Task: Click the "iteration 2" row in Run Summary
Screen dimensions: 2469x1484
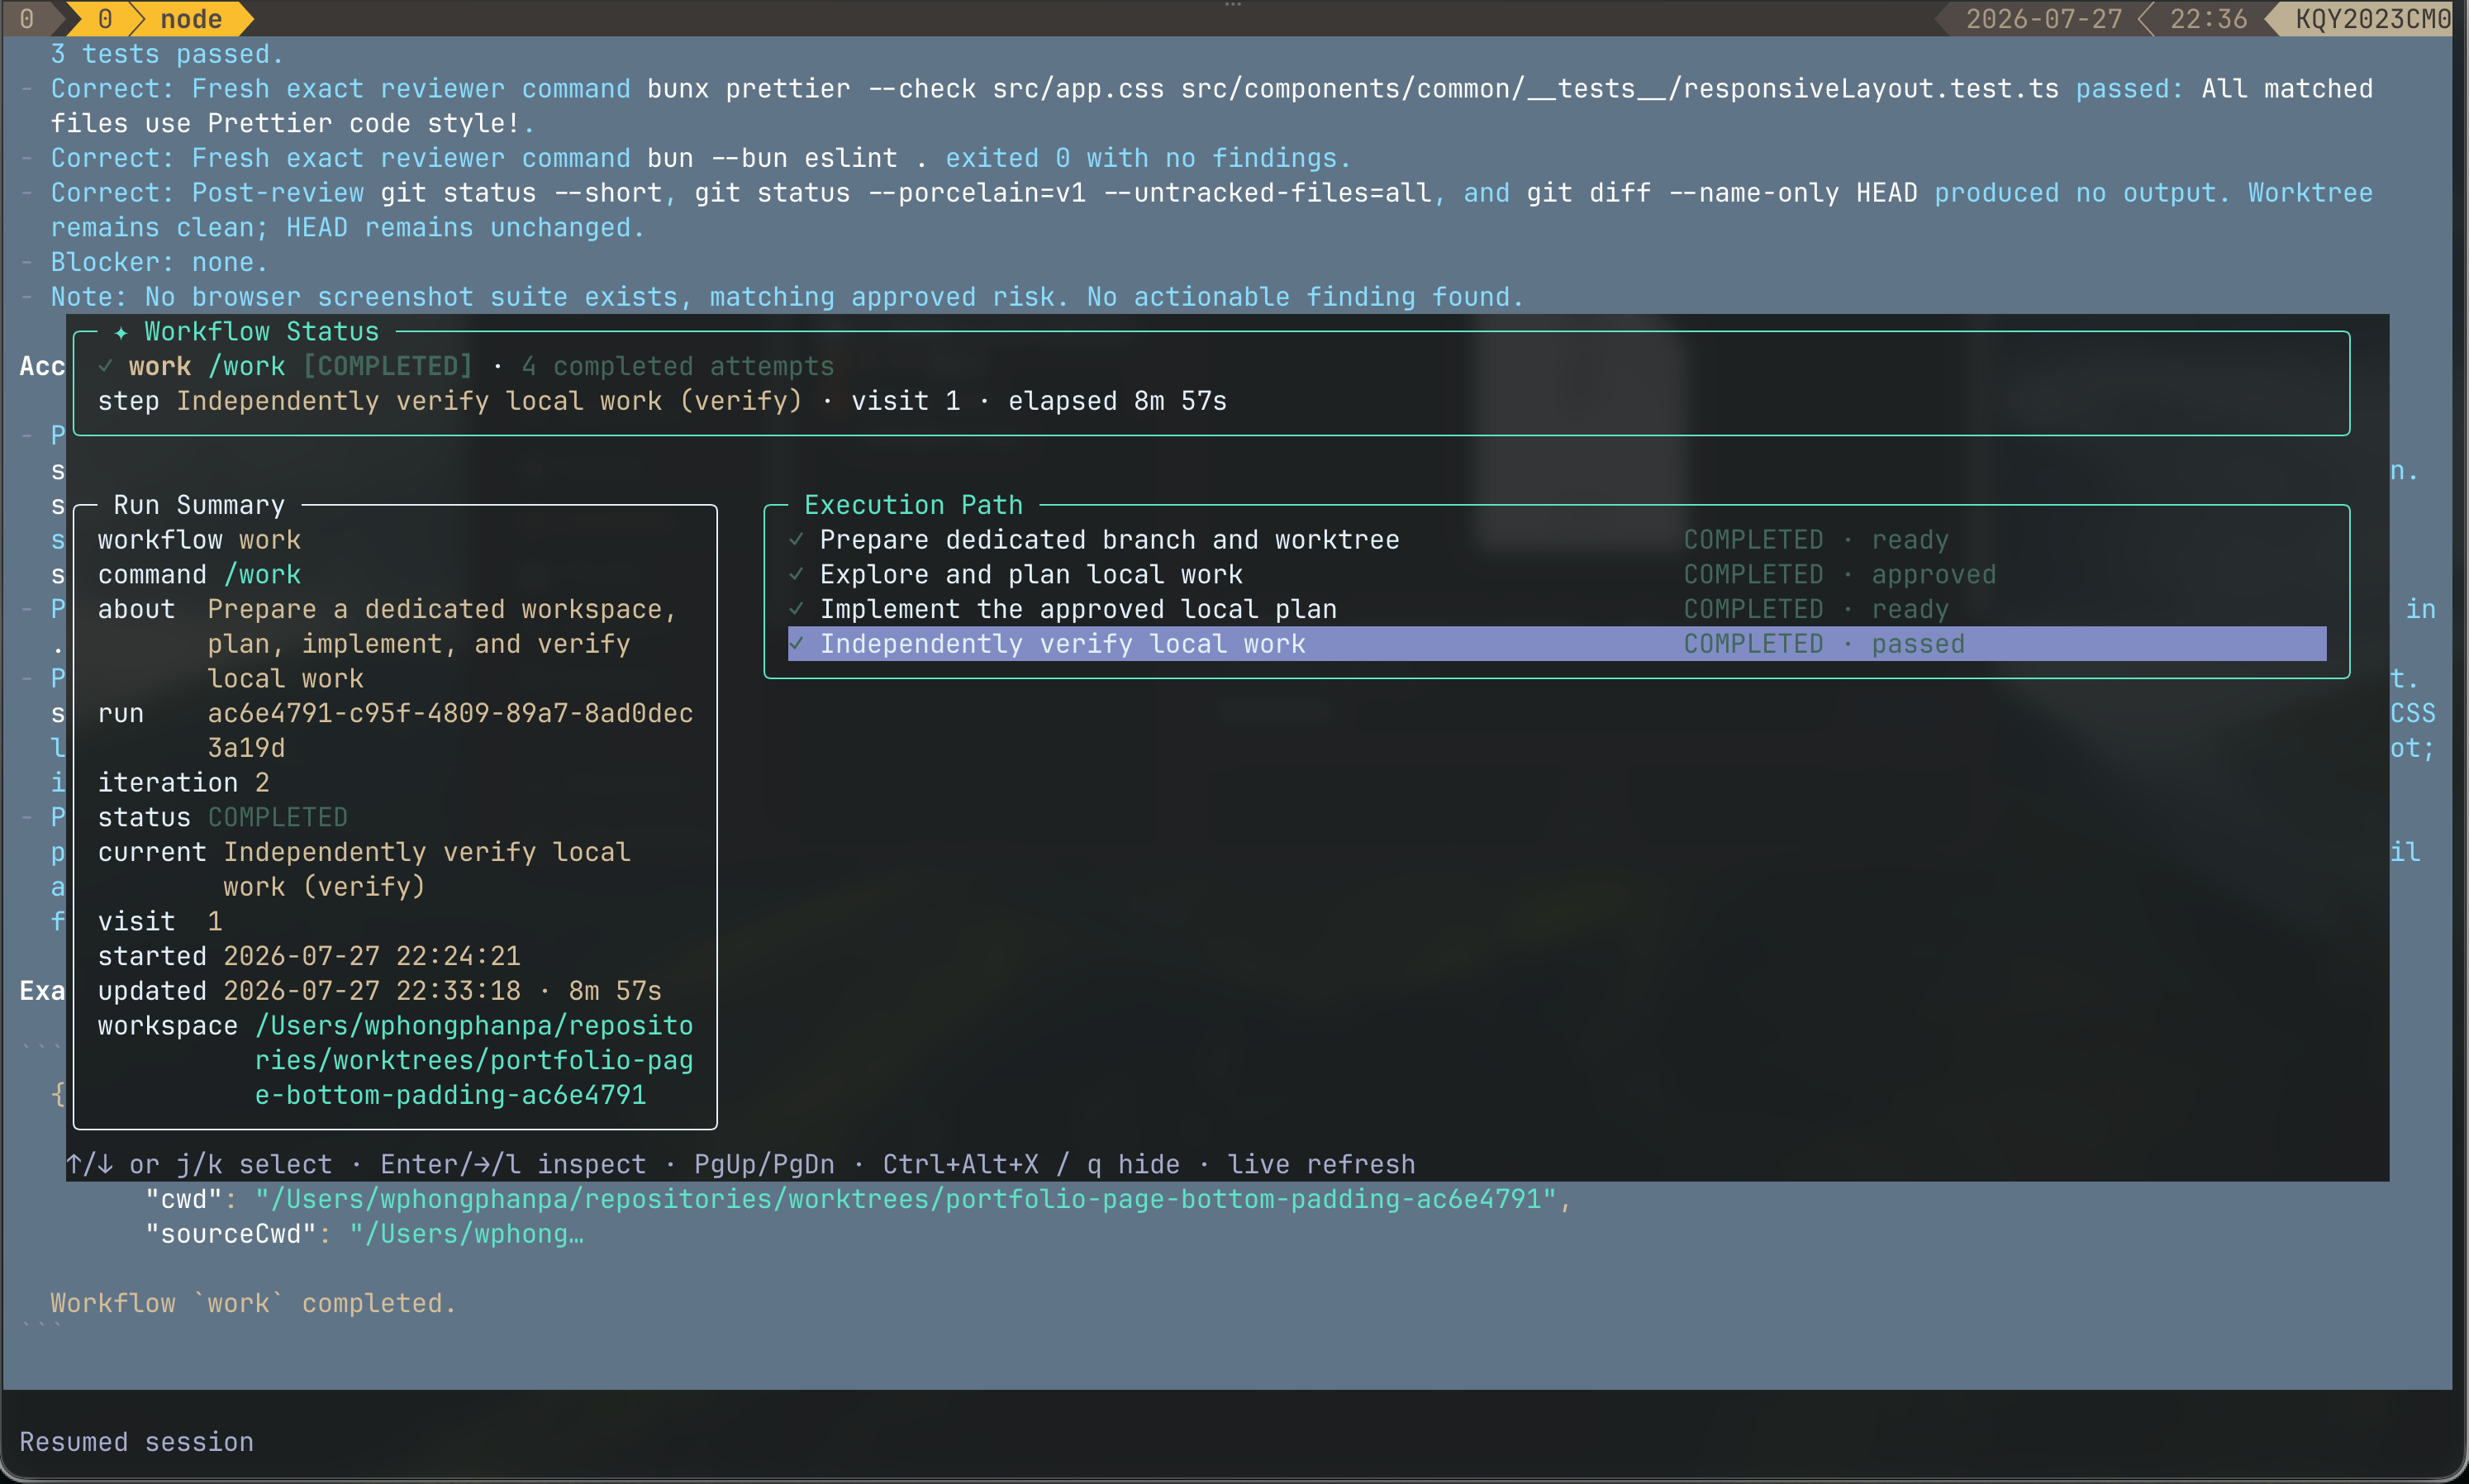Action: coord(183,783)
